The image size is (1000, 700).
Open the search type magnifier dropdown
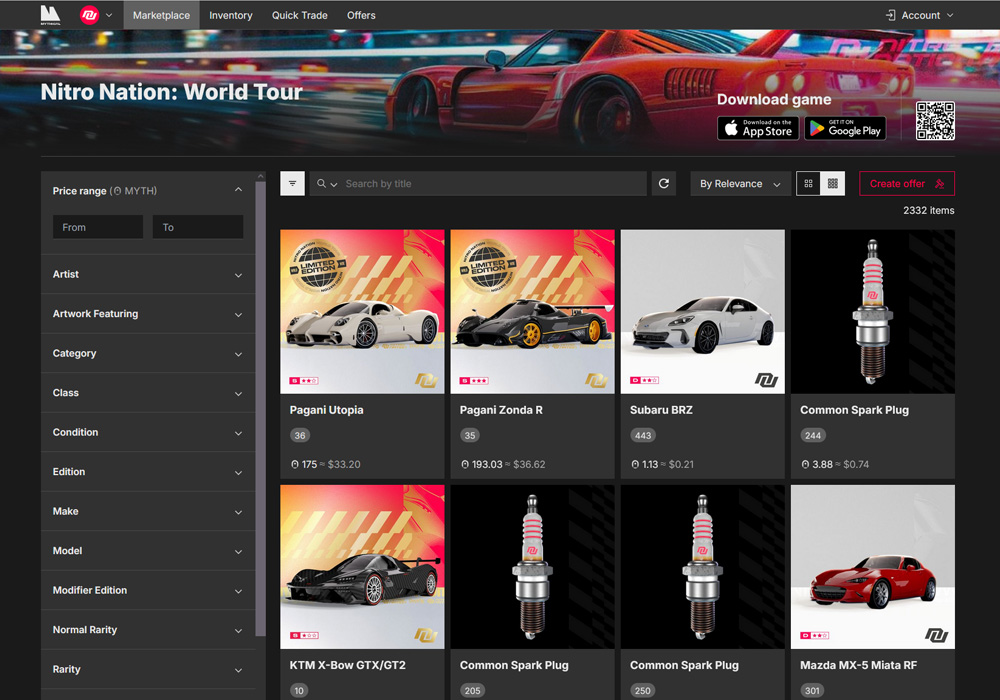pyautogui.click(x=327, y=184)
